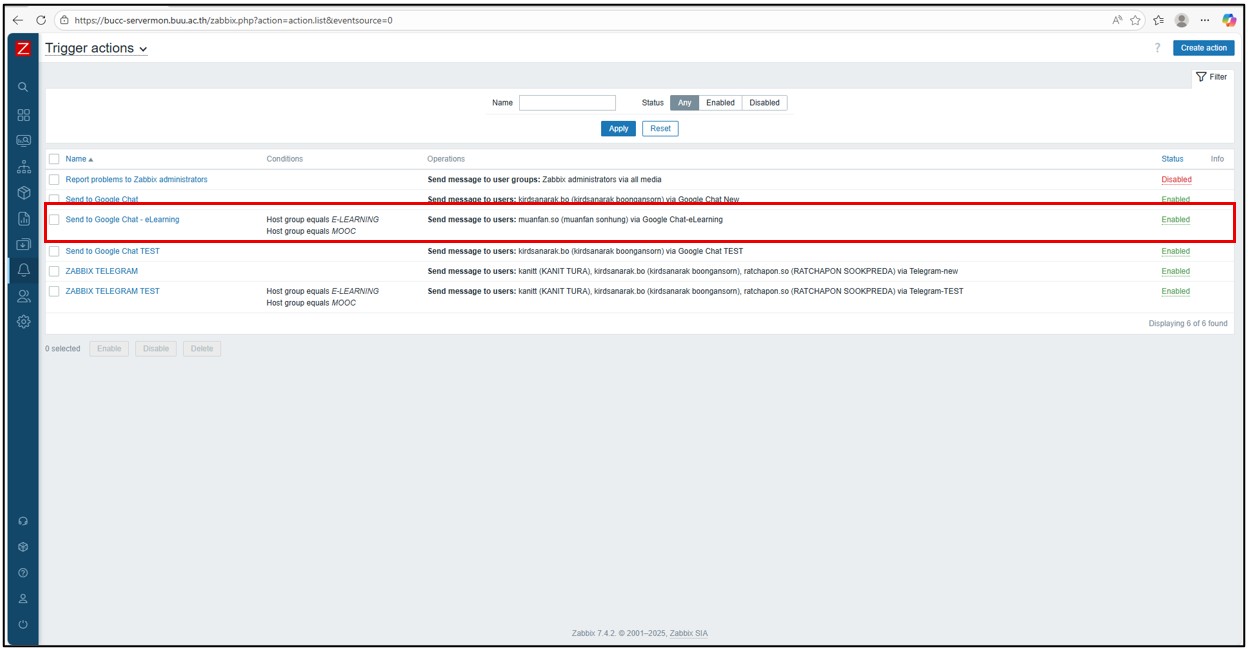Click the Name filter input field
The height and width of the screenshot is (648, 1248).
click(567, 103)
